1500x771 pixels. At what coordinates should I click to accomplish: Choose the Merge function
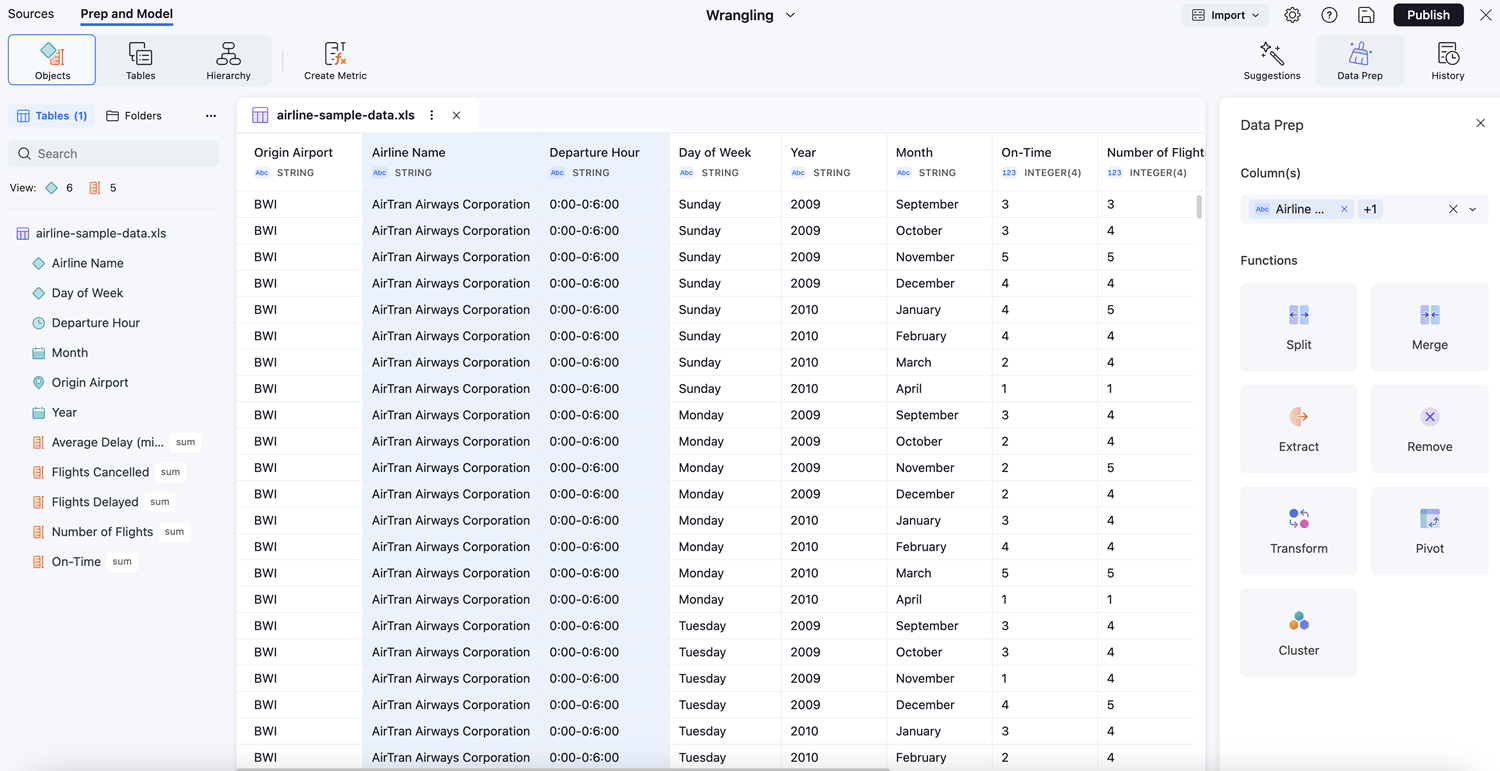pyautogui.click(x=1429, y=327)
